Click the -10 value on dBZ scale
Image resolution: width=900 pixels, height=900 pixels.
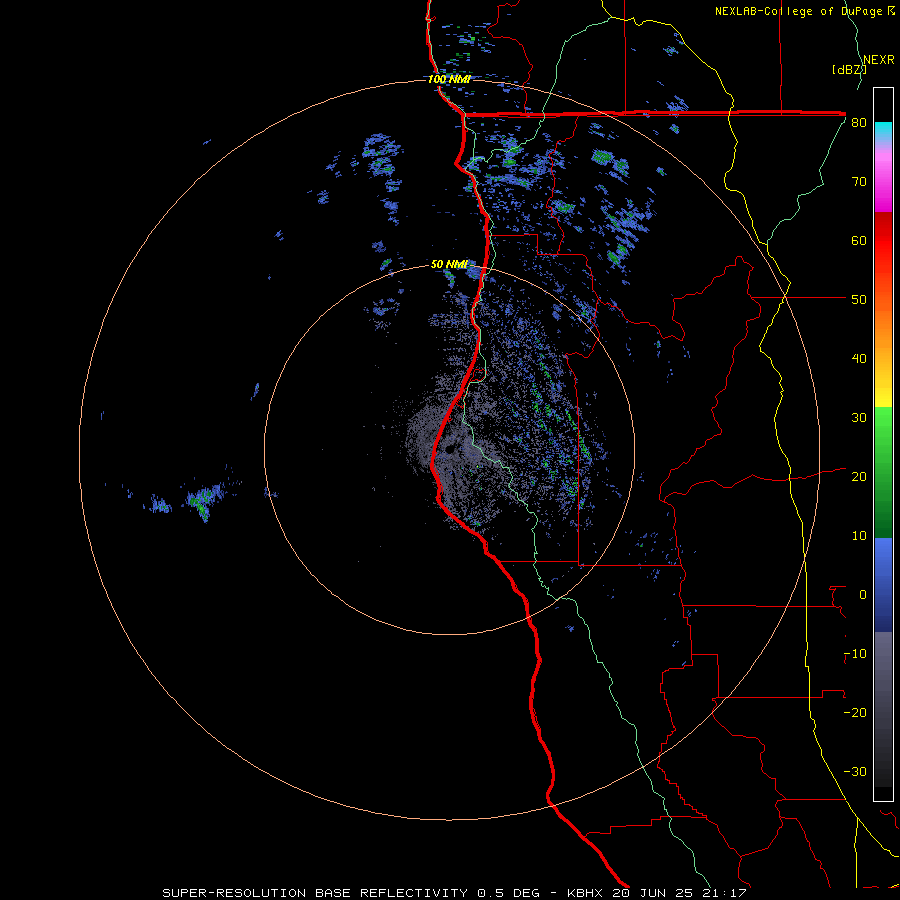click(x=855, y=654)
